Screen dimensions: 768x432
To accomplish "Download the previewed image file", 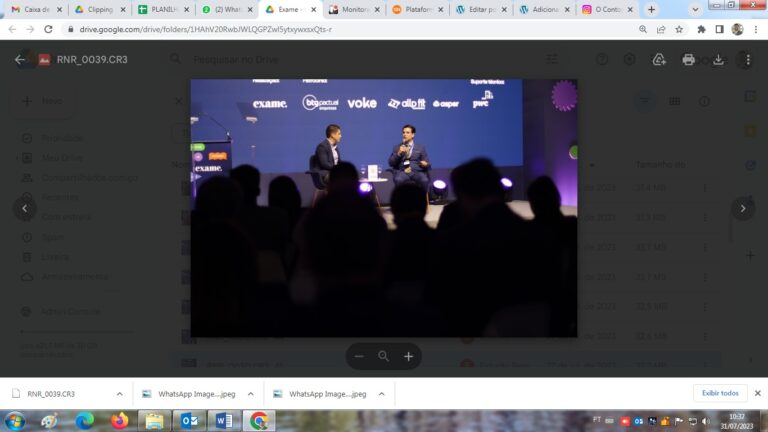I will 718,60.
